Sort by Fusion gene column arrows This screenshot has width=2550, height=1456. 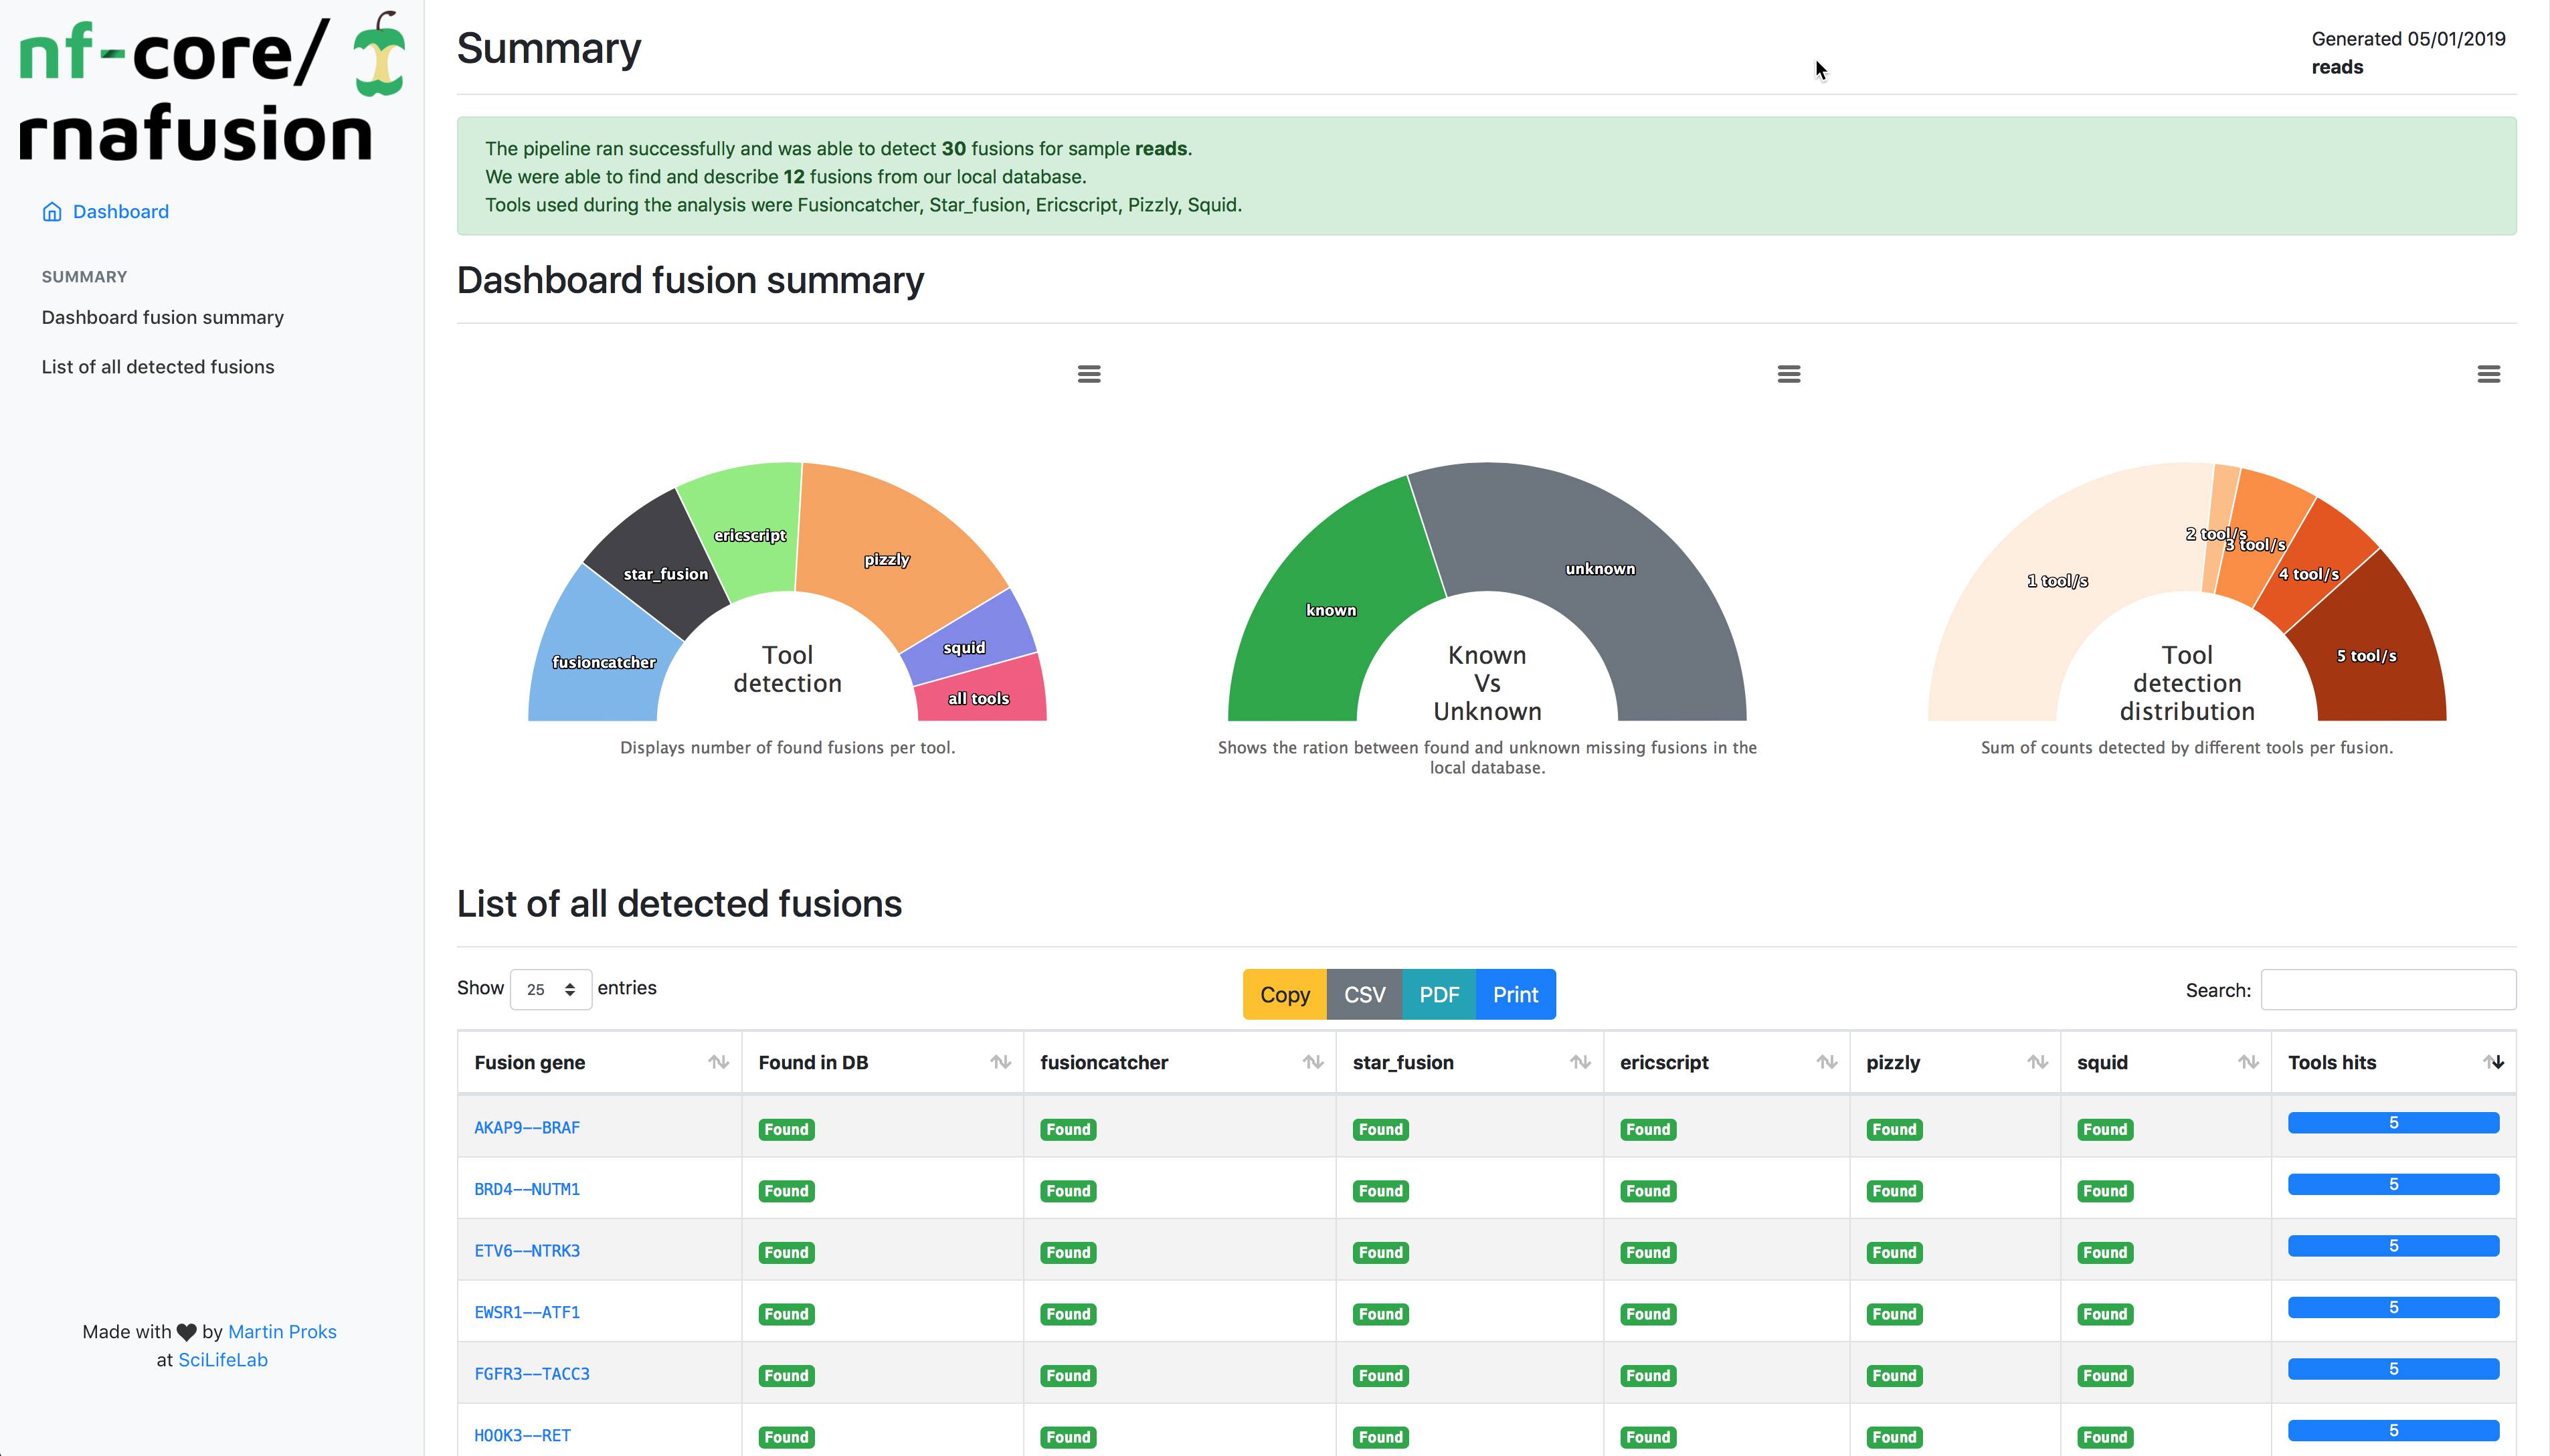coord(718,1062)
